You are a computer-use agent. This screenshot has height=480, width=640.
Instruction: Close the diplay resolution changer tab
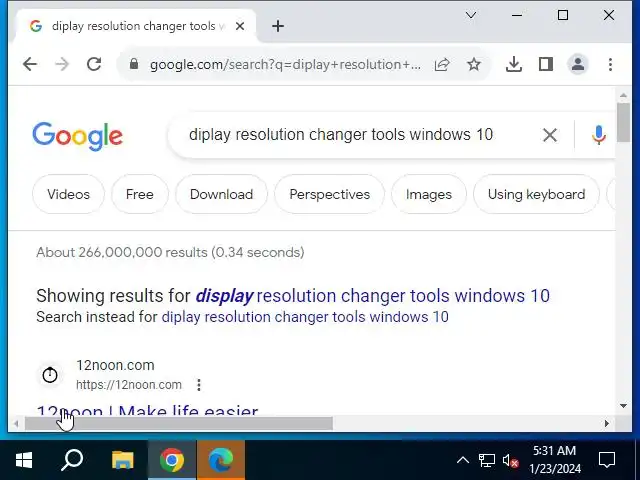240,26
